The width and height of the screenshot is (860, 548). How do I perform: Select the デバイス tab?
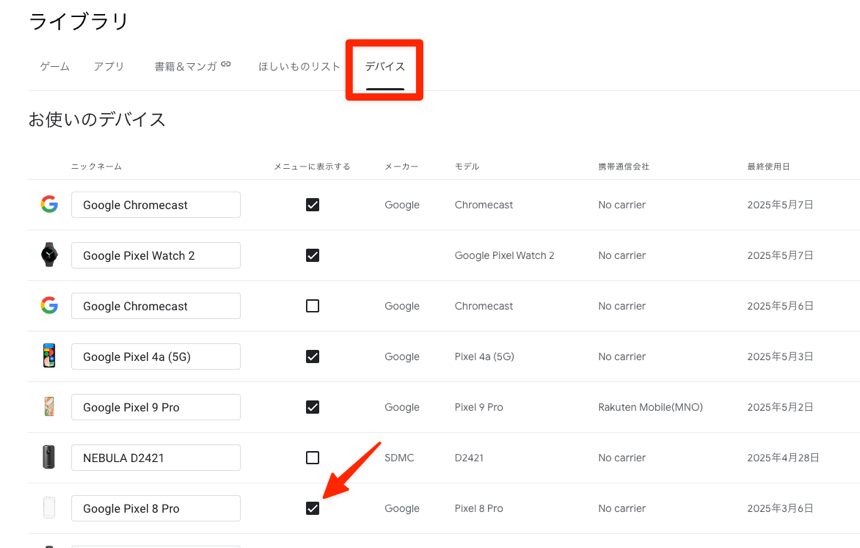[x=385, y=66]
